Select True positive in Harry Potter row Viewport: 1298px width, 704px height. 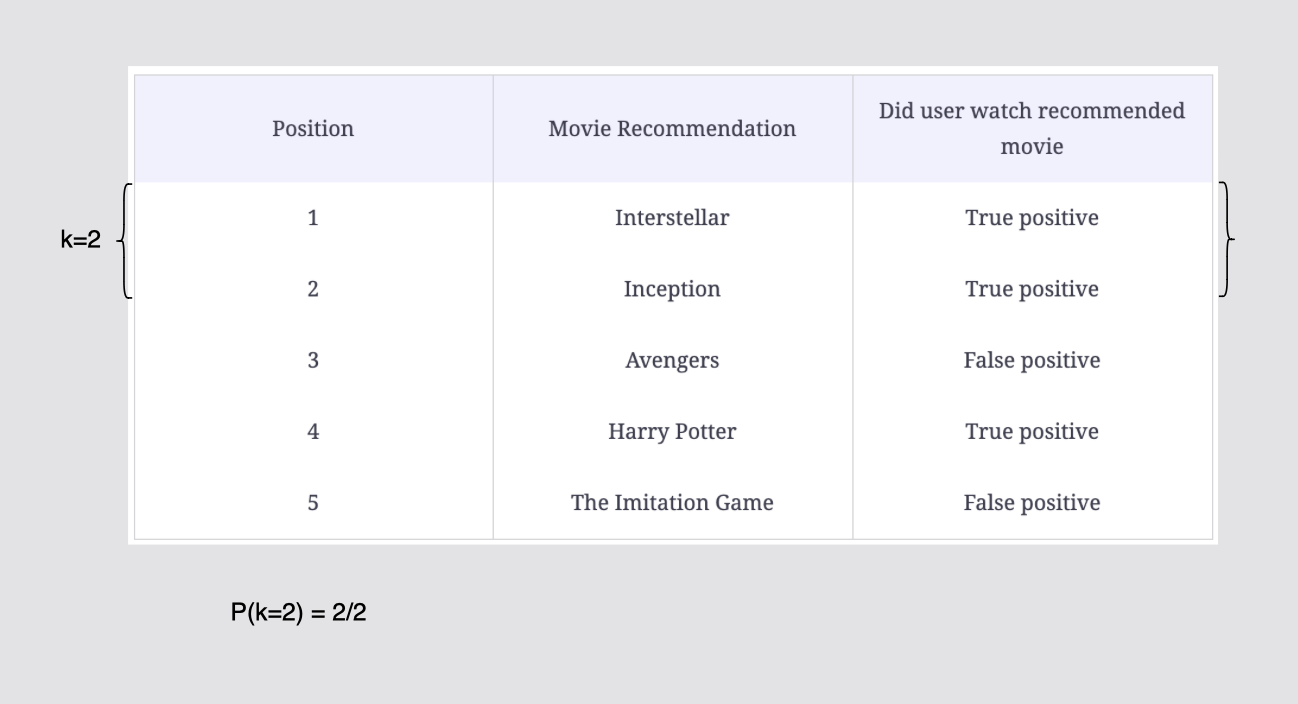1032,432
